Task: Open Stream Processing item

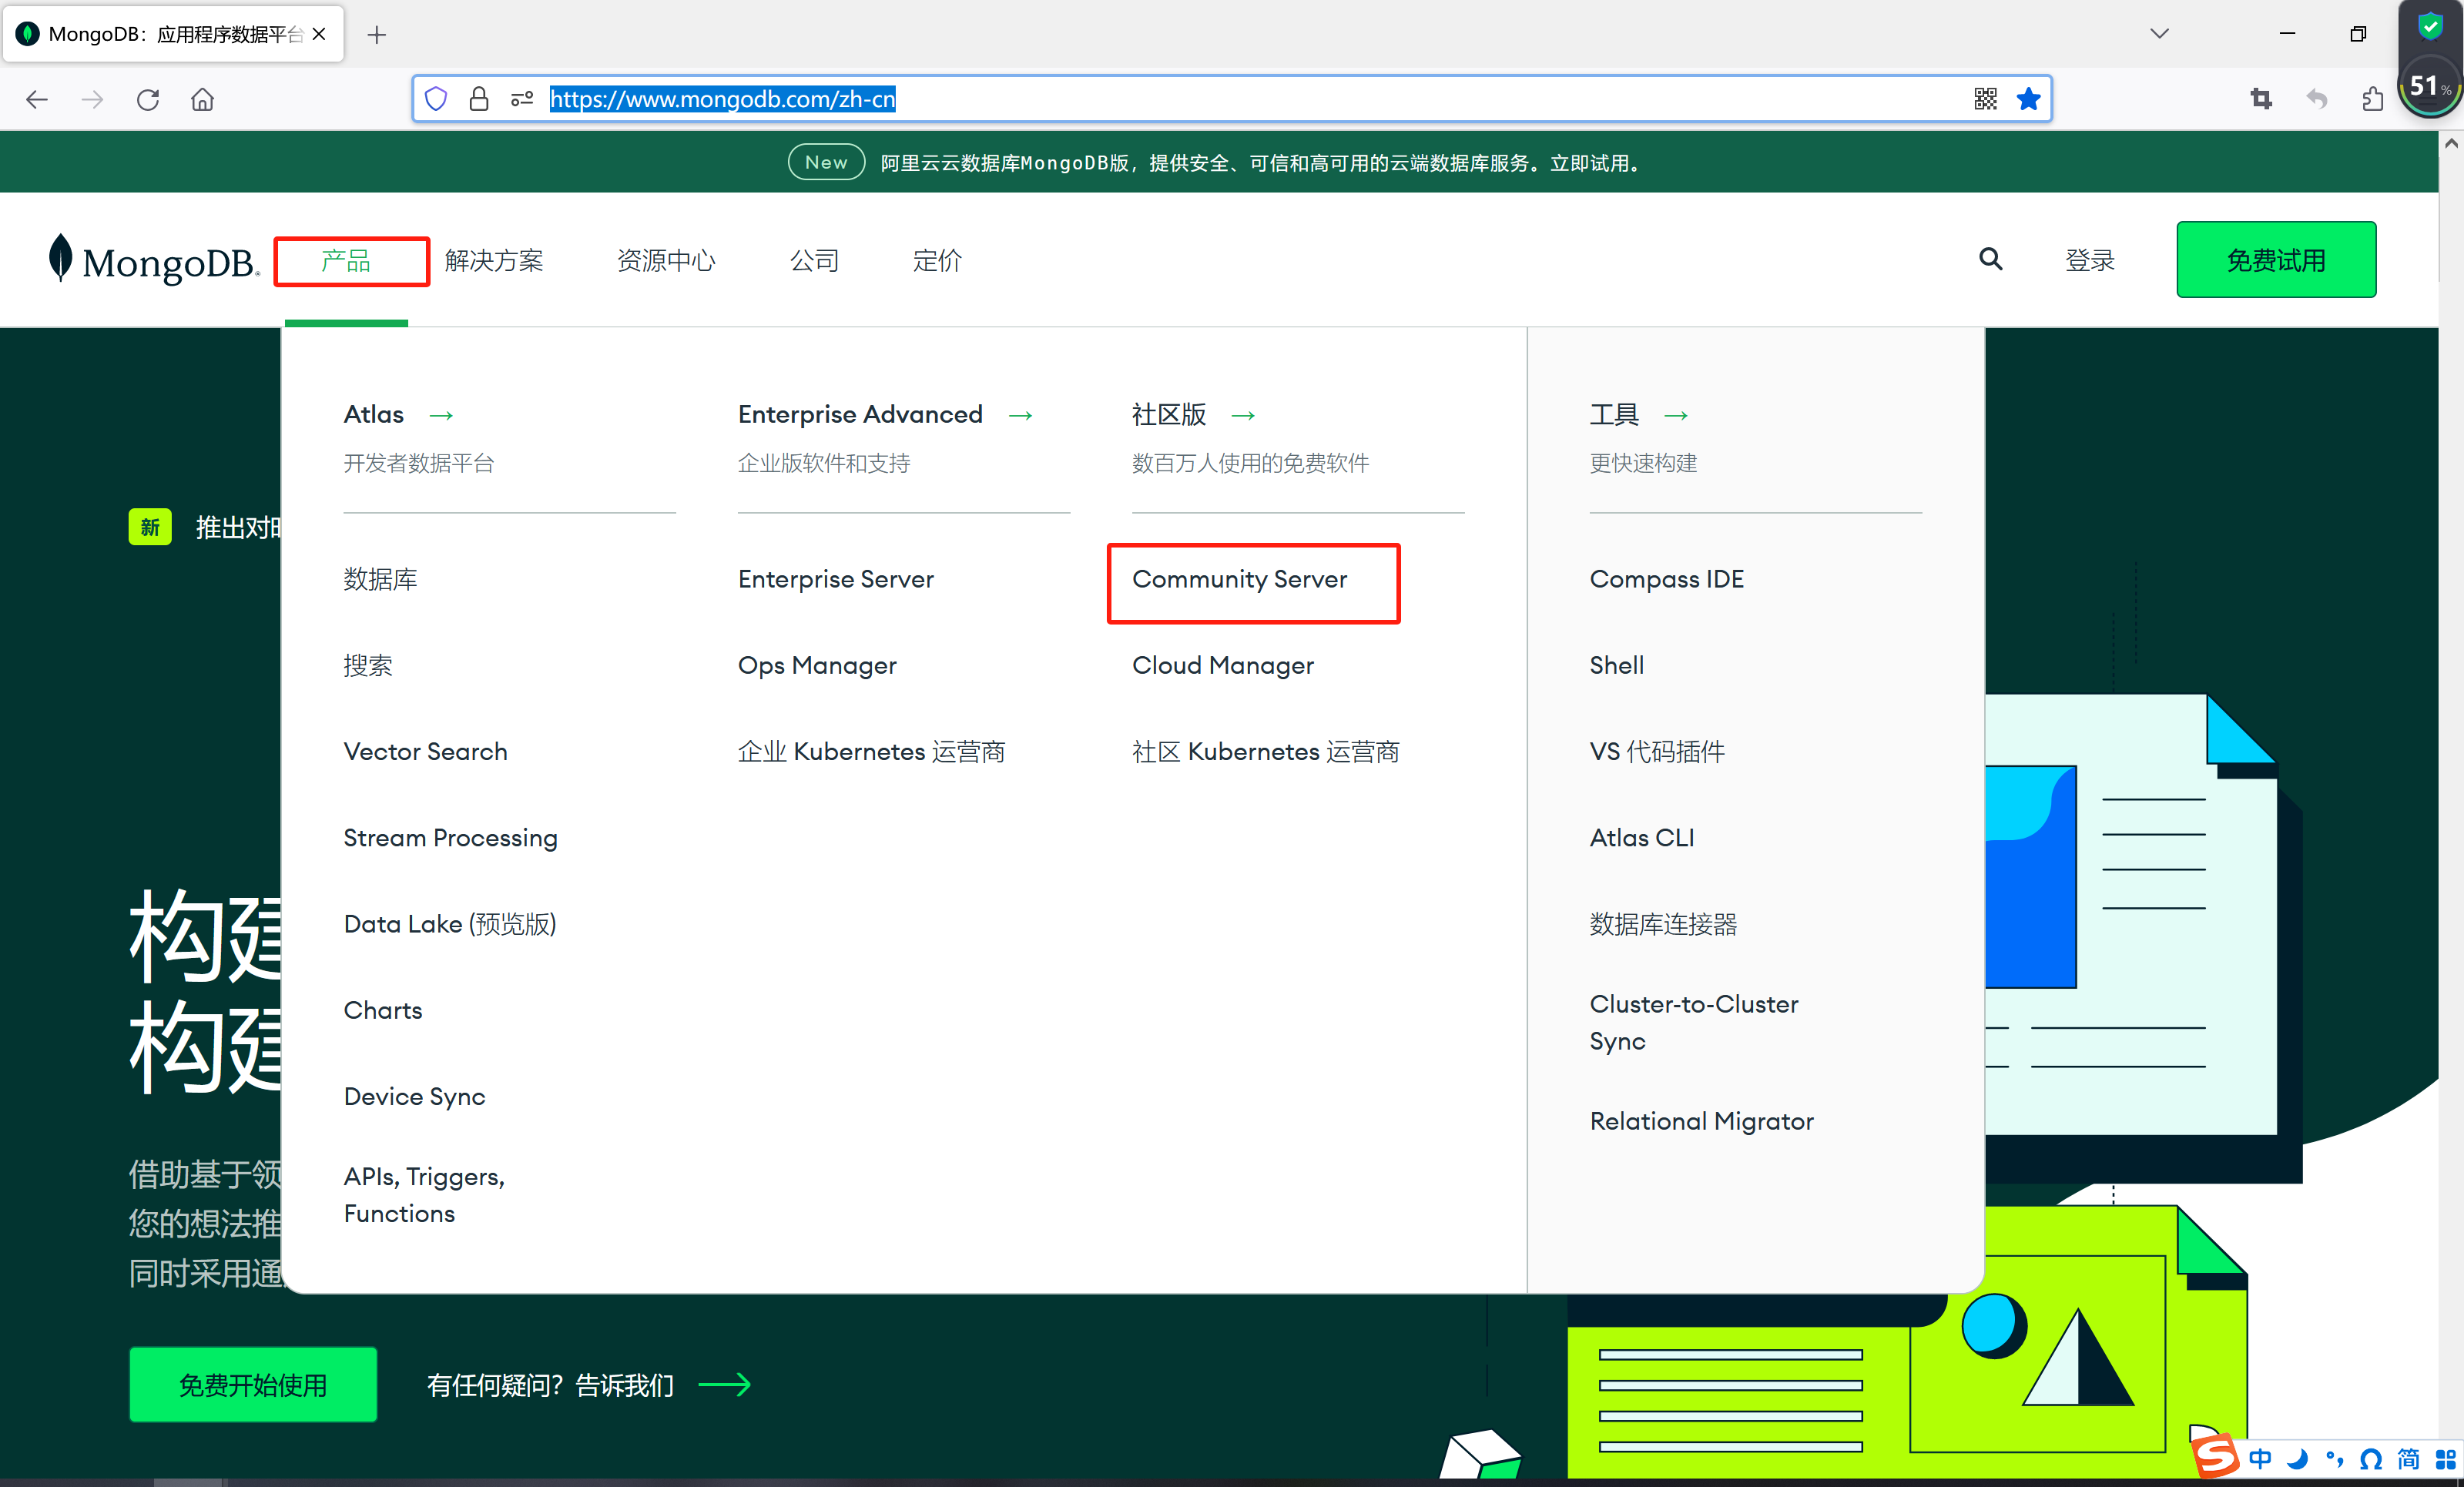Action: [x=450, y=838]
